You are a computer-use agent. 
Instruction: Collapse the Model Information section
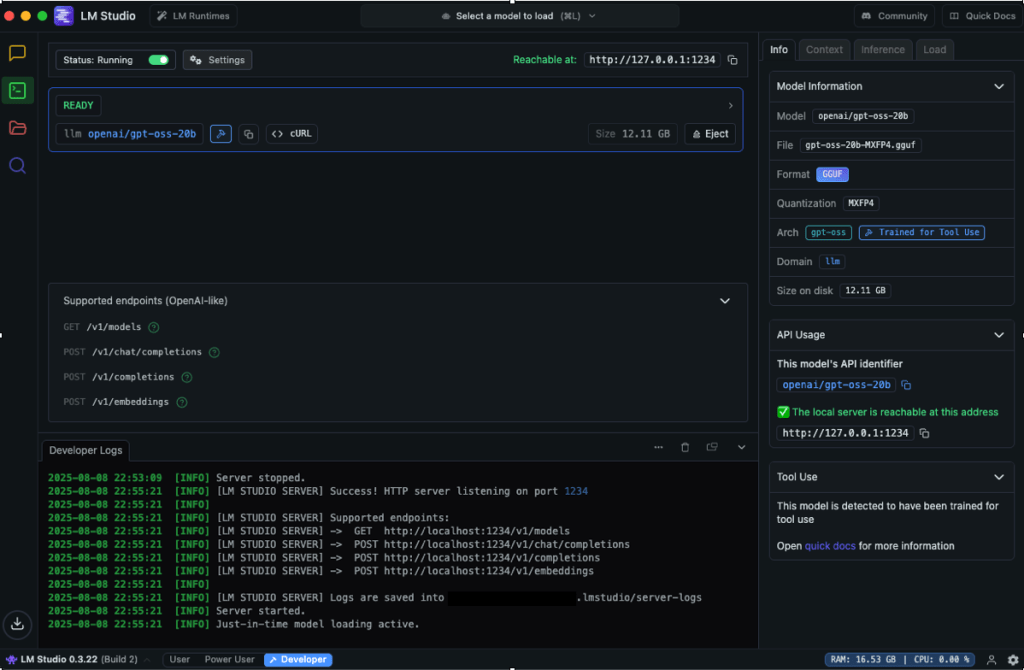[x=998, y=86]
